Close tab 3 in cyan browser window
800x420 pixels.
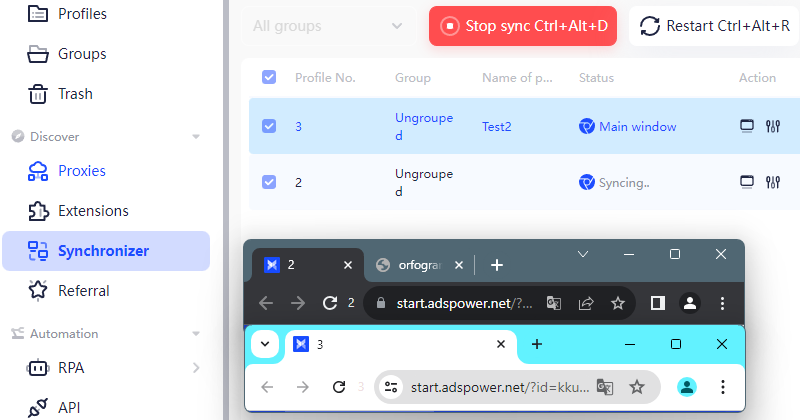(501, 344)
